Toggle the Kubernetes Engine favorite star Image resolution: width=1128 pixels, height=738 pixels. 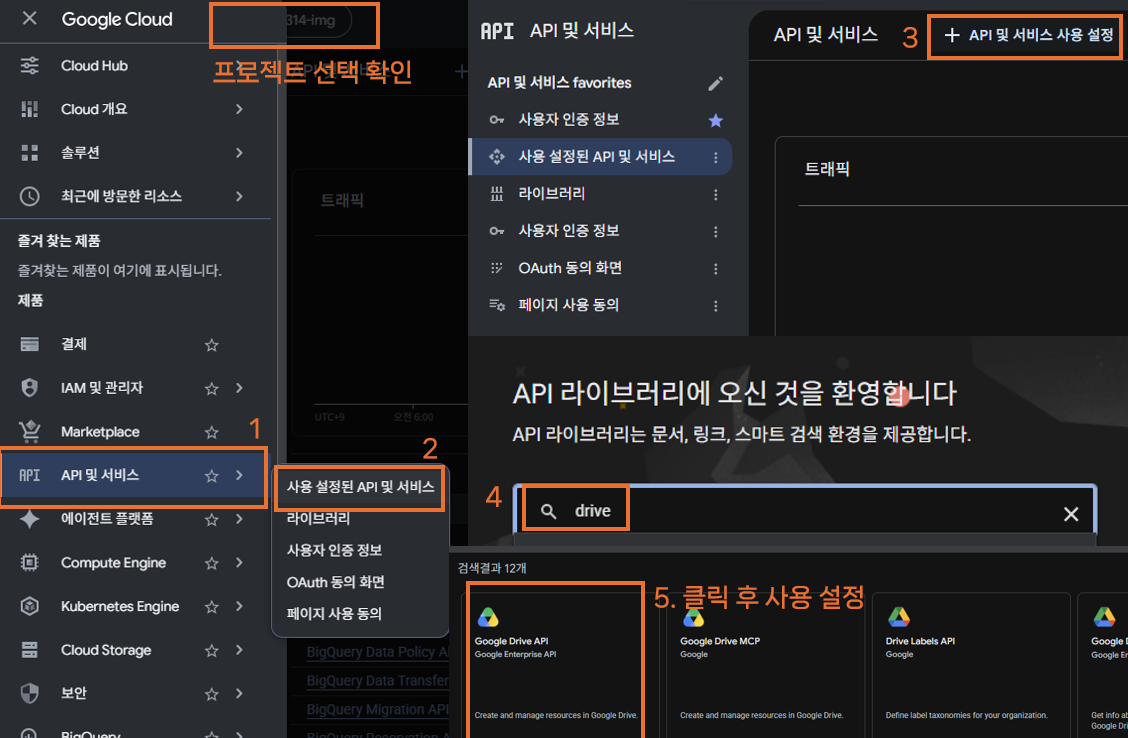[x=212, y=607]
